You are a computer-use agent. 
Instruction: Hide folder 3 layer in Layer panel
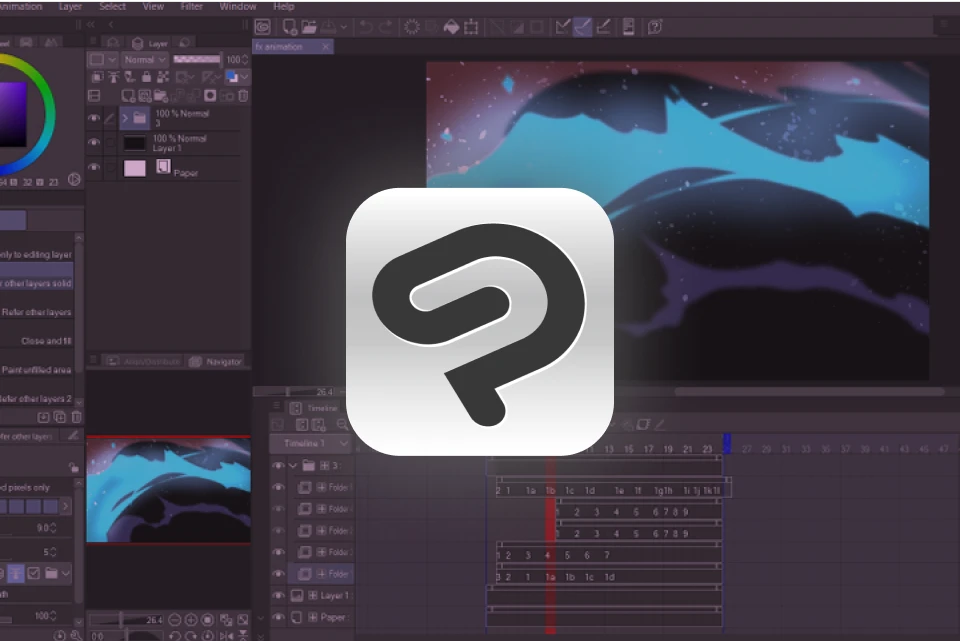pos(94,118)
